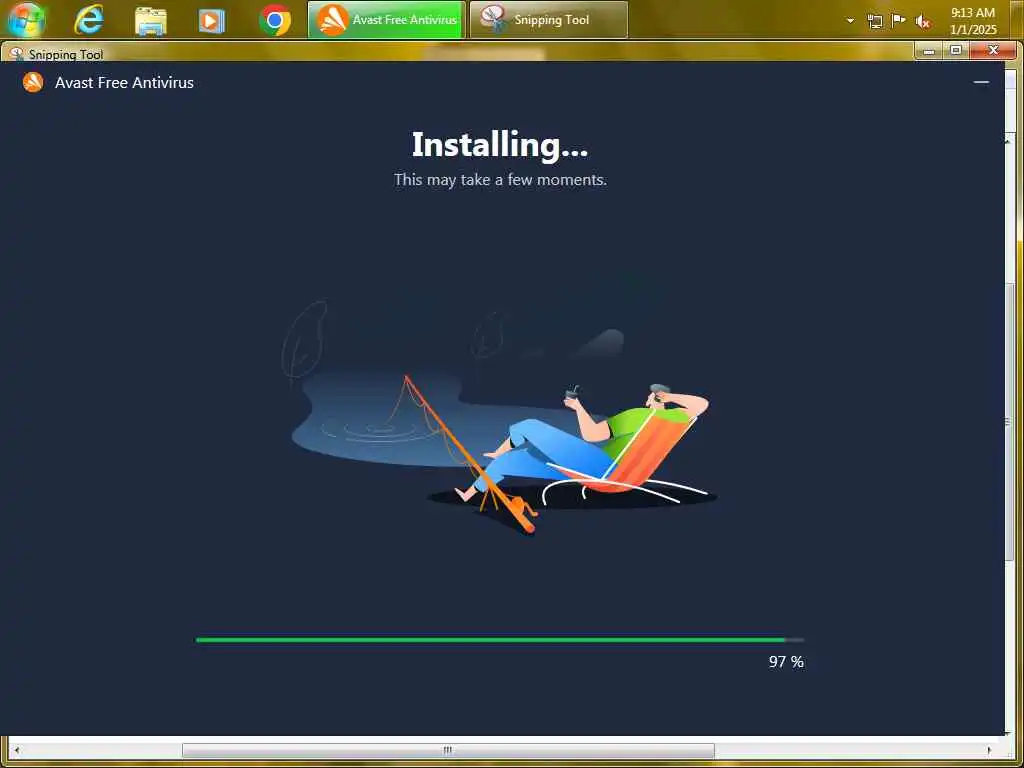
Task: Click the Avast Free Antivirus title text
Action: [124, 82]
